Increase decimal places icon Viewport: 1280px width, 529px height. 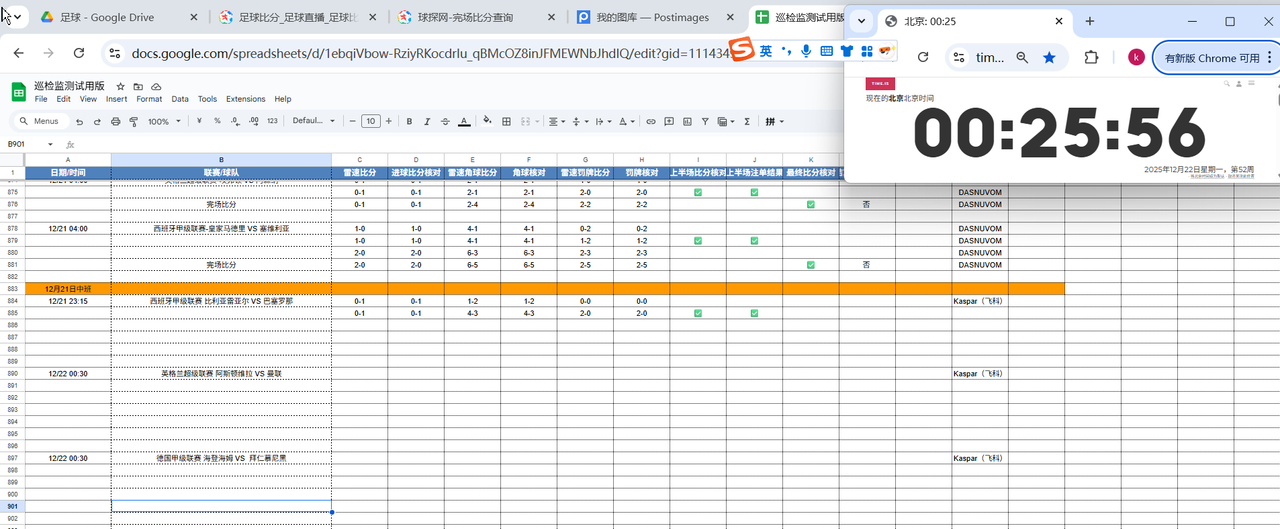[x=253, y=121]
